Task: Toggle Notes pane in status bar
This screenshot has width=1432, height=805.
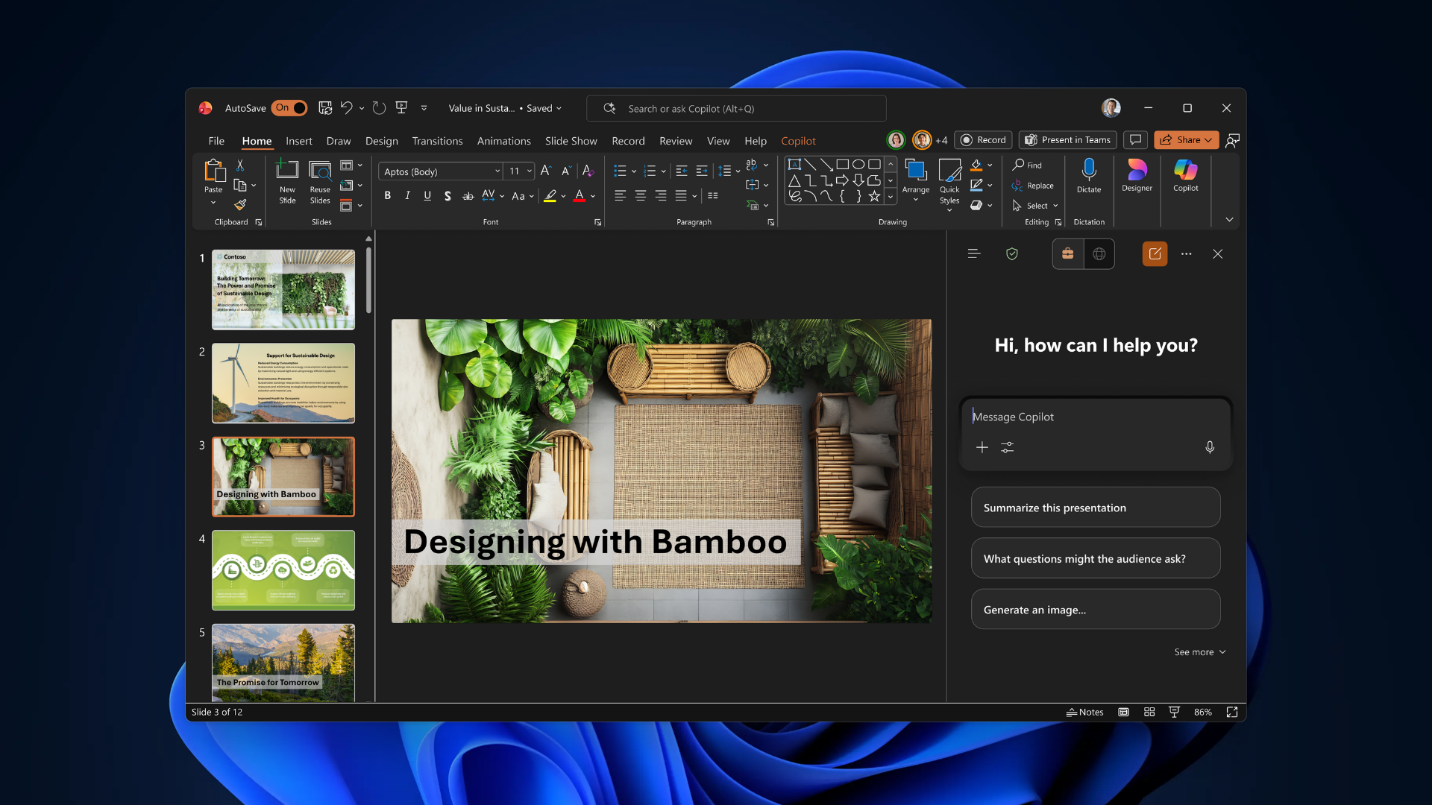Action: (1085, 712)
